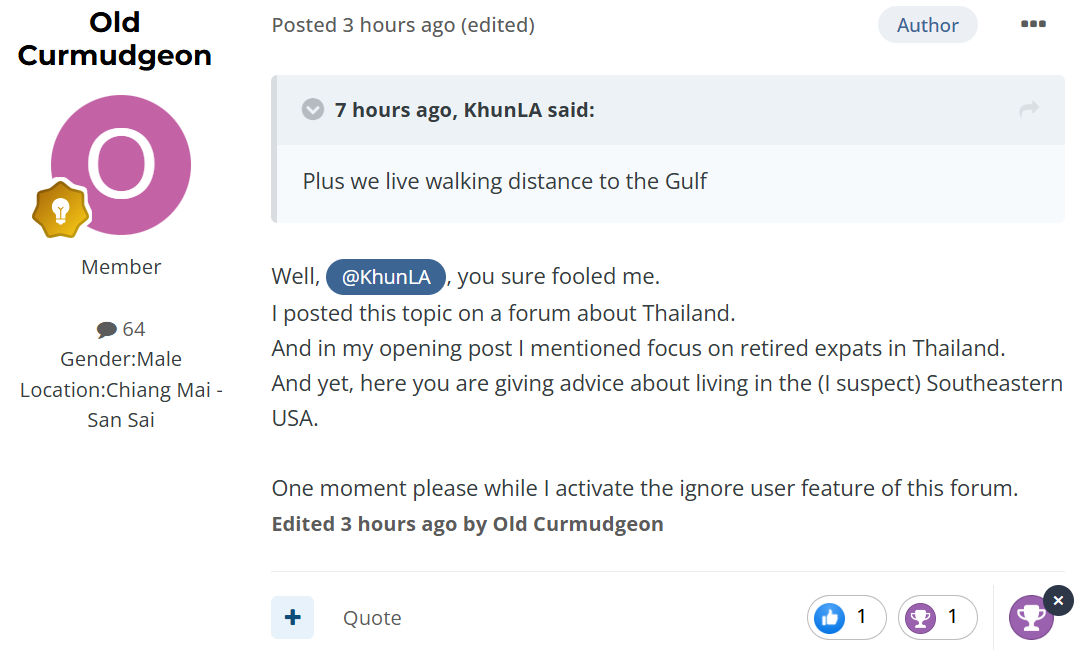Click the Edited 3 hours ago text
1081x656 pixels.
click(x=467, y=524)
